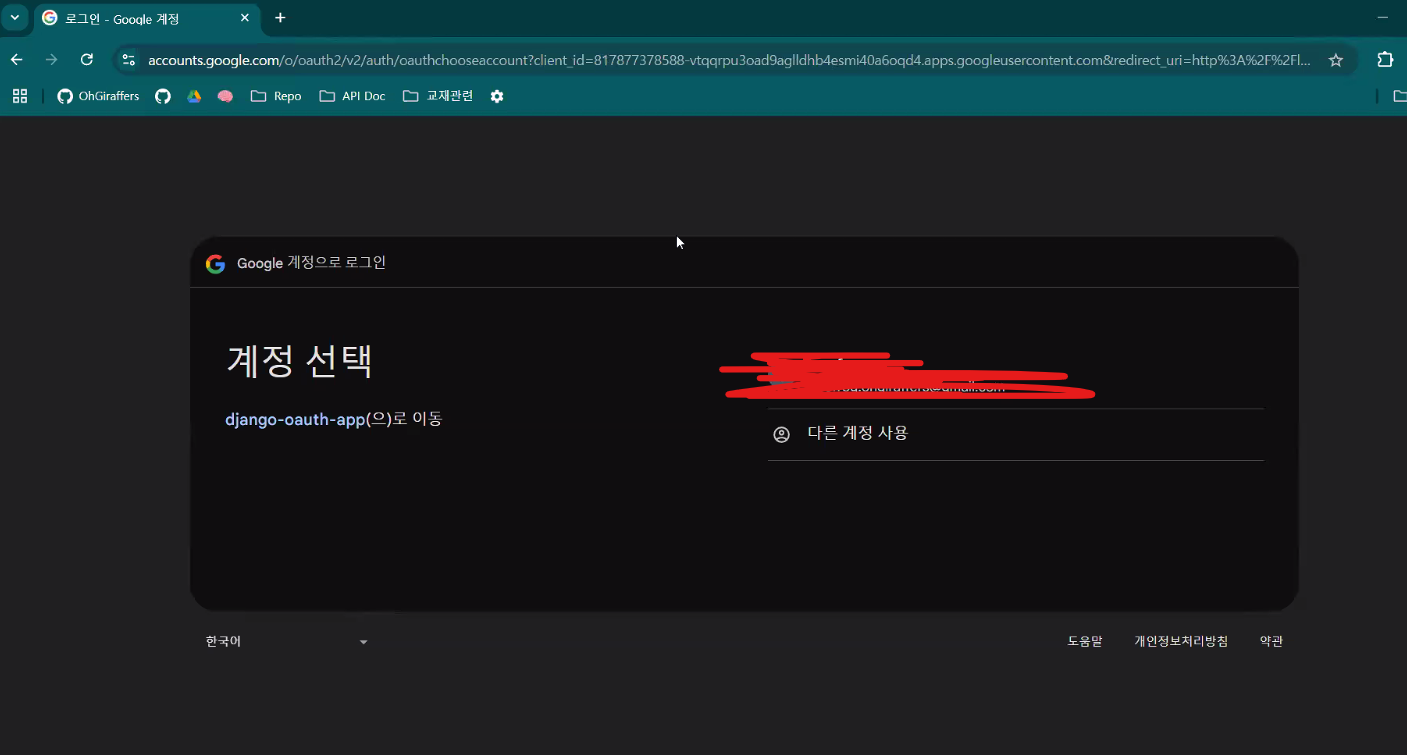Viewport: 1407px width, 755px height.
Task: Select 다른 계정 사용 option
Action: click(1015, 434)
